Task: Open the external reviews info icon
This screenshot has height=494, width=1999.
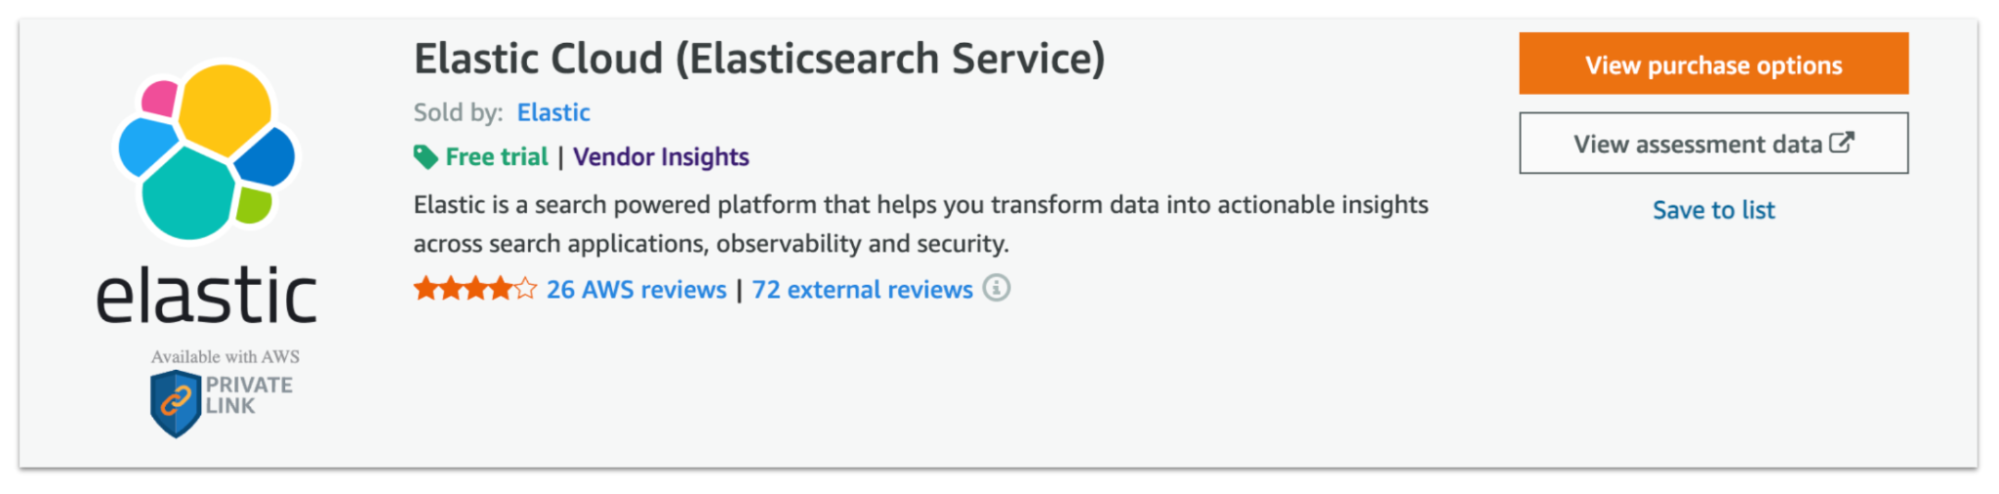Action: click(x=996, y=288)
